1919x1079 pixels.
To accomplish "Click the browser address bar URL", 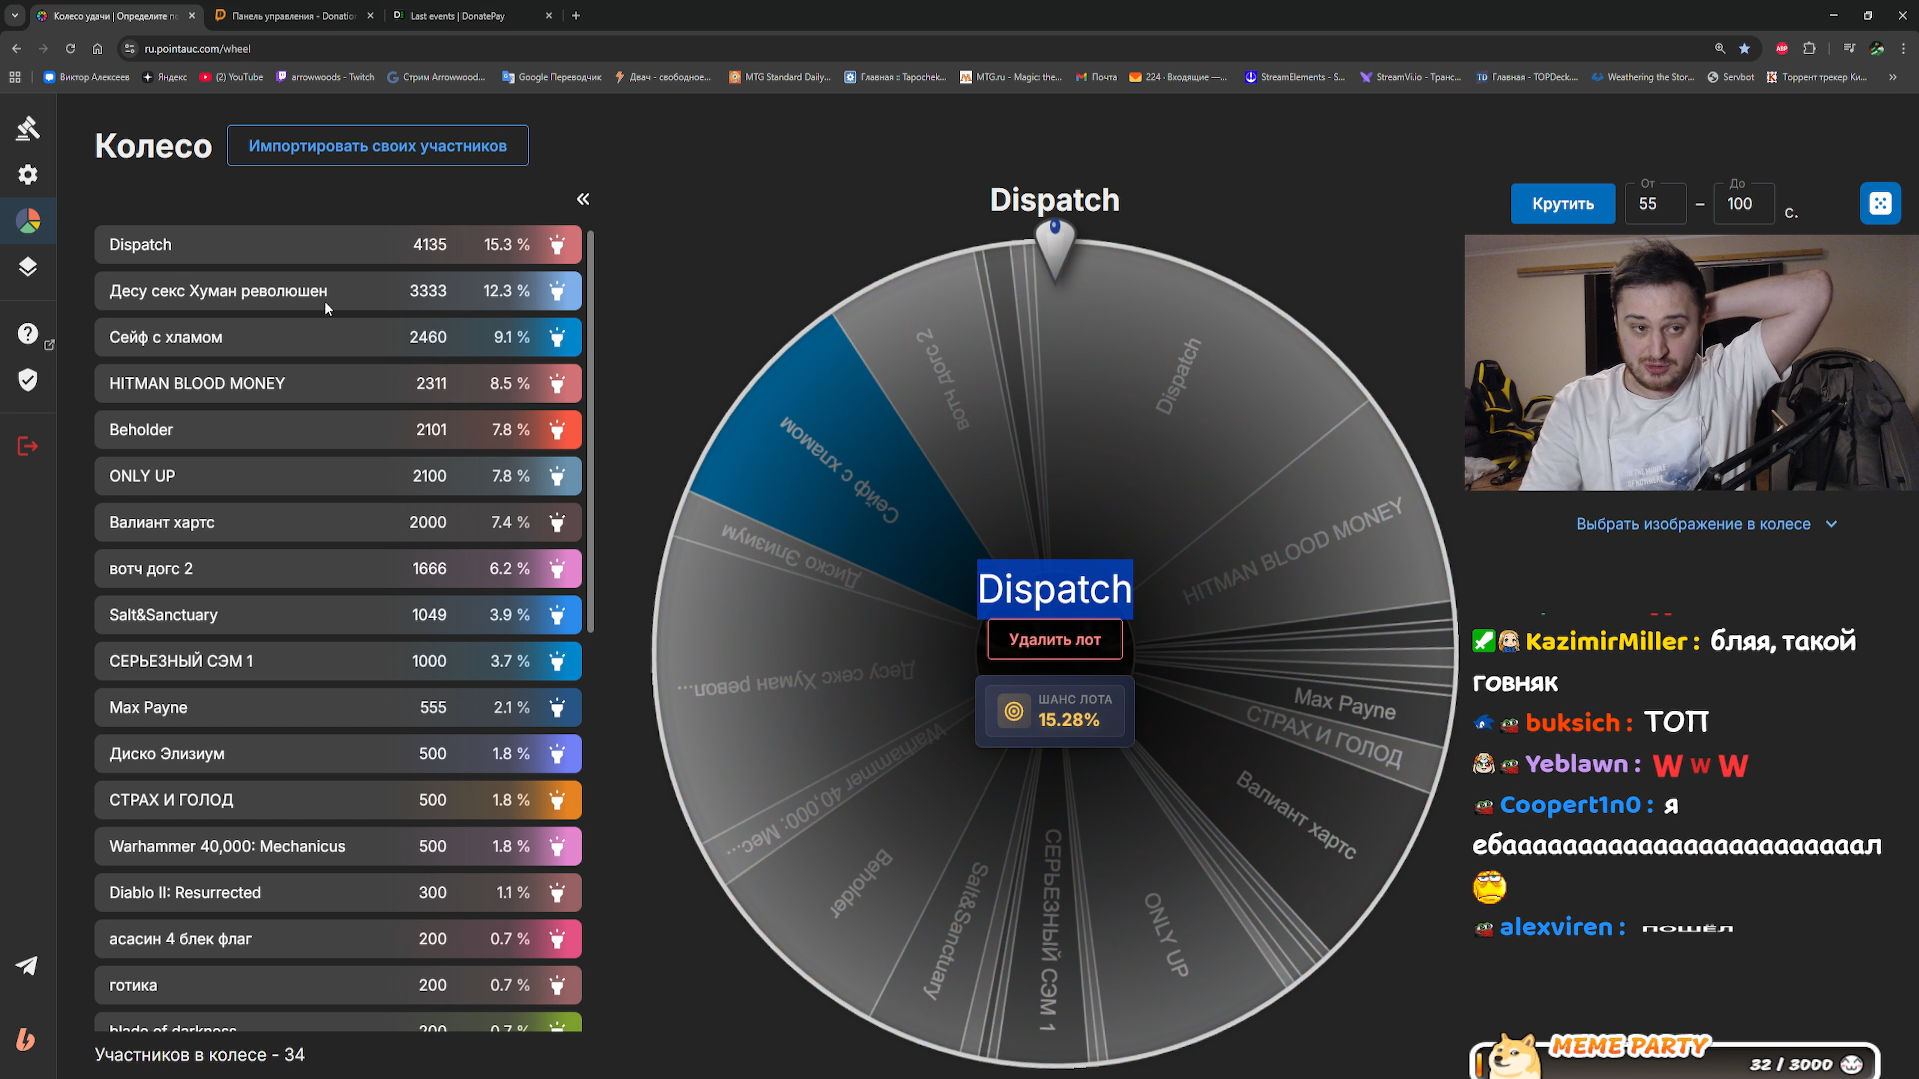I will (197, 48).
